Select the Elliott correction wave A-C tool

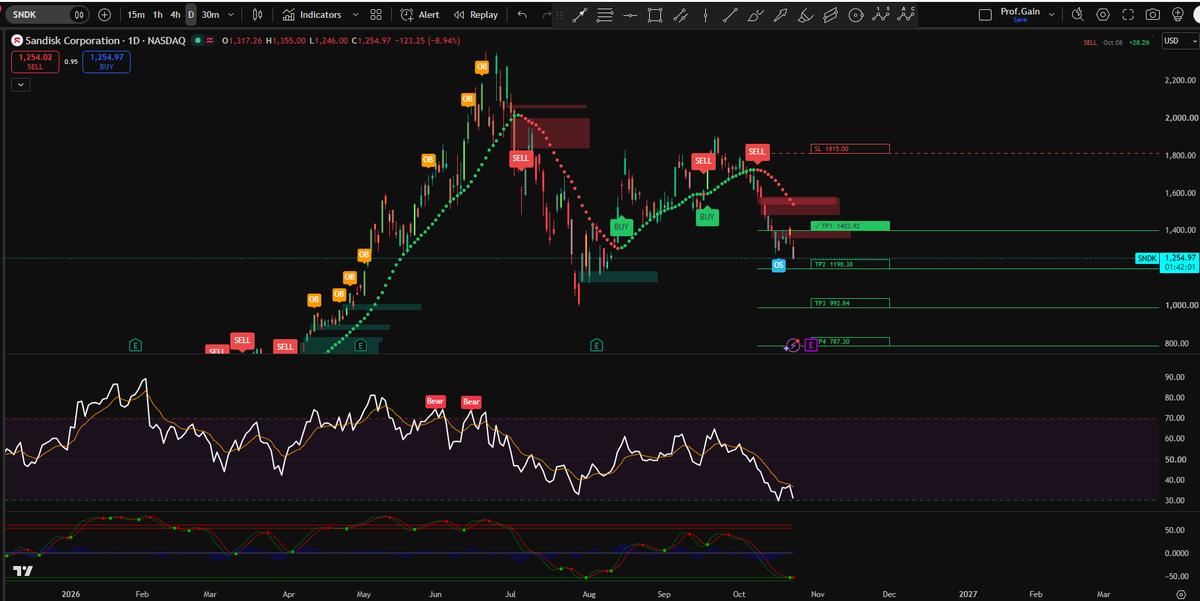coord(906,15)
